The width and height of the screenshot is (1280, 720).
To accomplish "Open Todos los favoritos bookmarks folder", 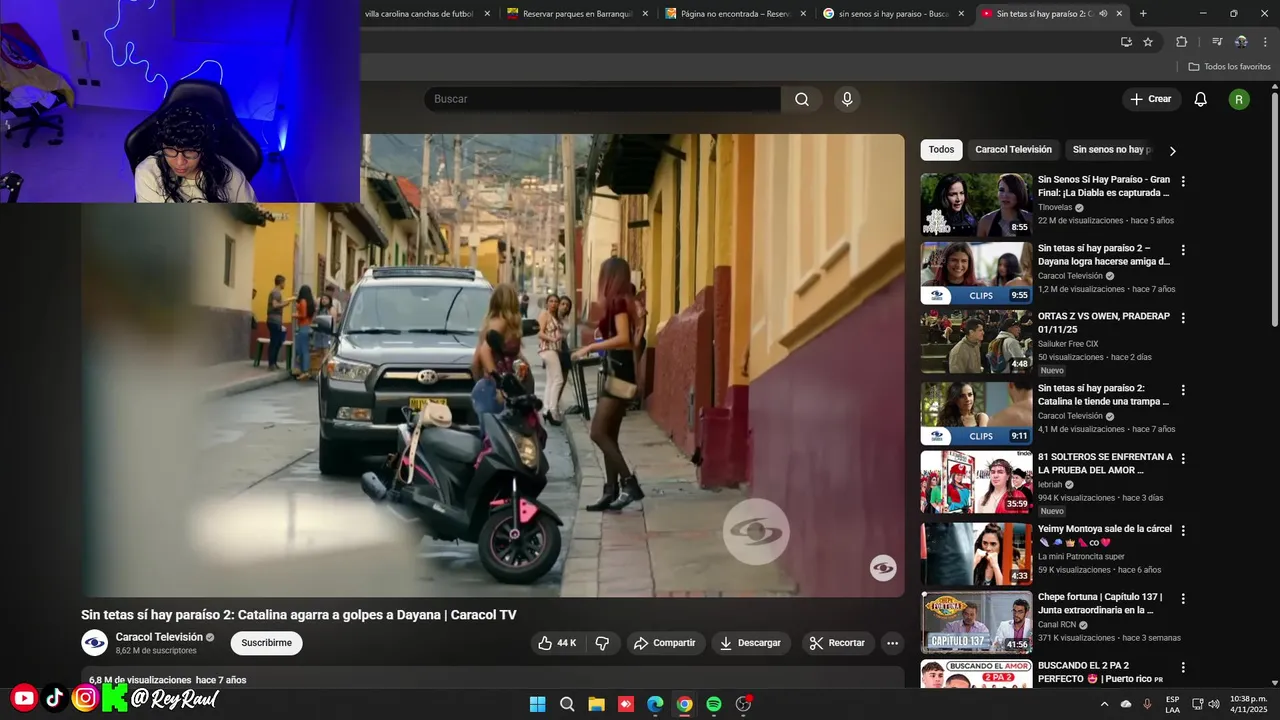I will click(x=1230, y=67).
